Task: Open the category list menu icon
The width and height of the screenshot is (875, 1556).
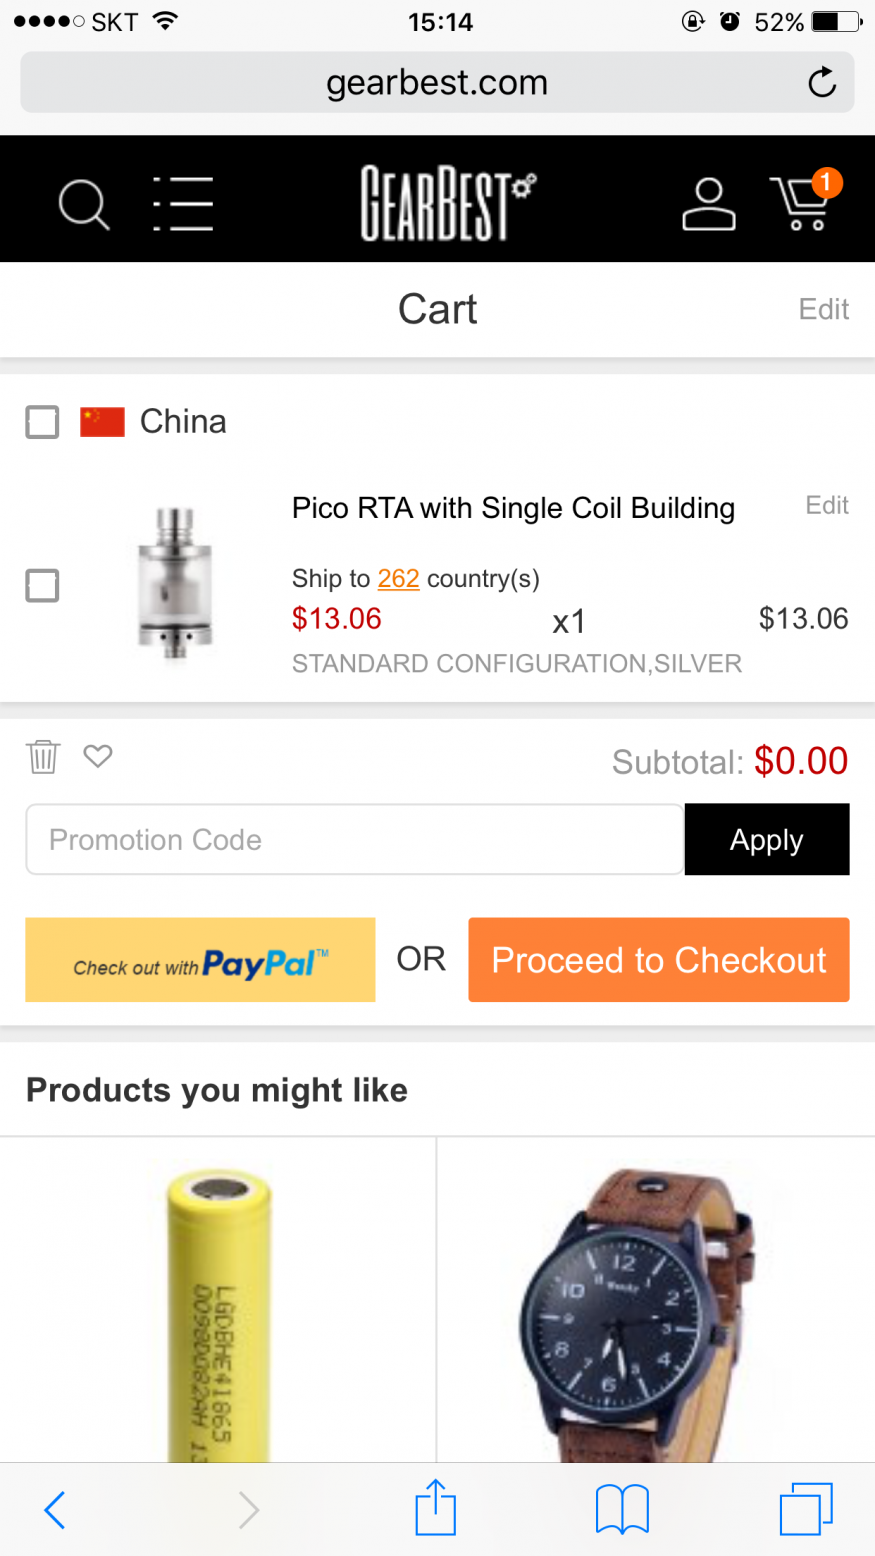Action: (183, 205)
